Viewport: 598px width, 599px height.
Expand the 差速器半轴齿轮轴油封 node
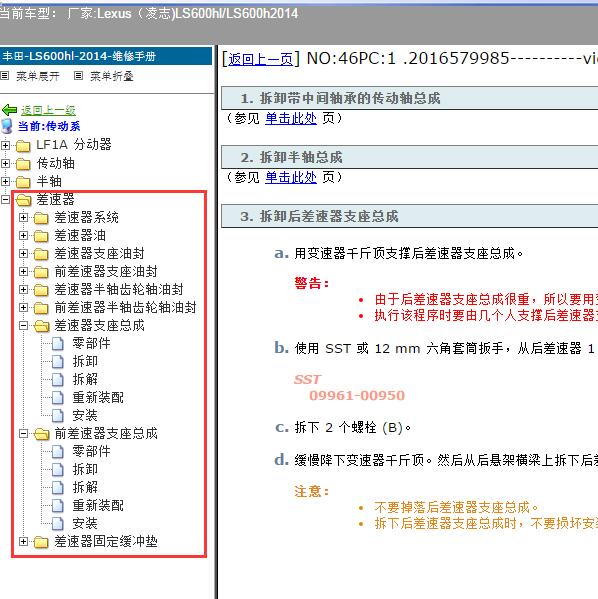[x=23, y=289]
